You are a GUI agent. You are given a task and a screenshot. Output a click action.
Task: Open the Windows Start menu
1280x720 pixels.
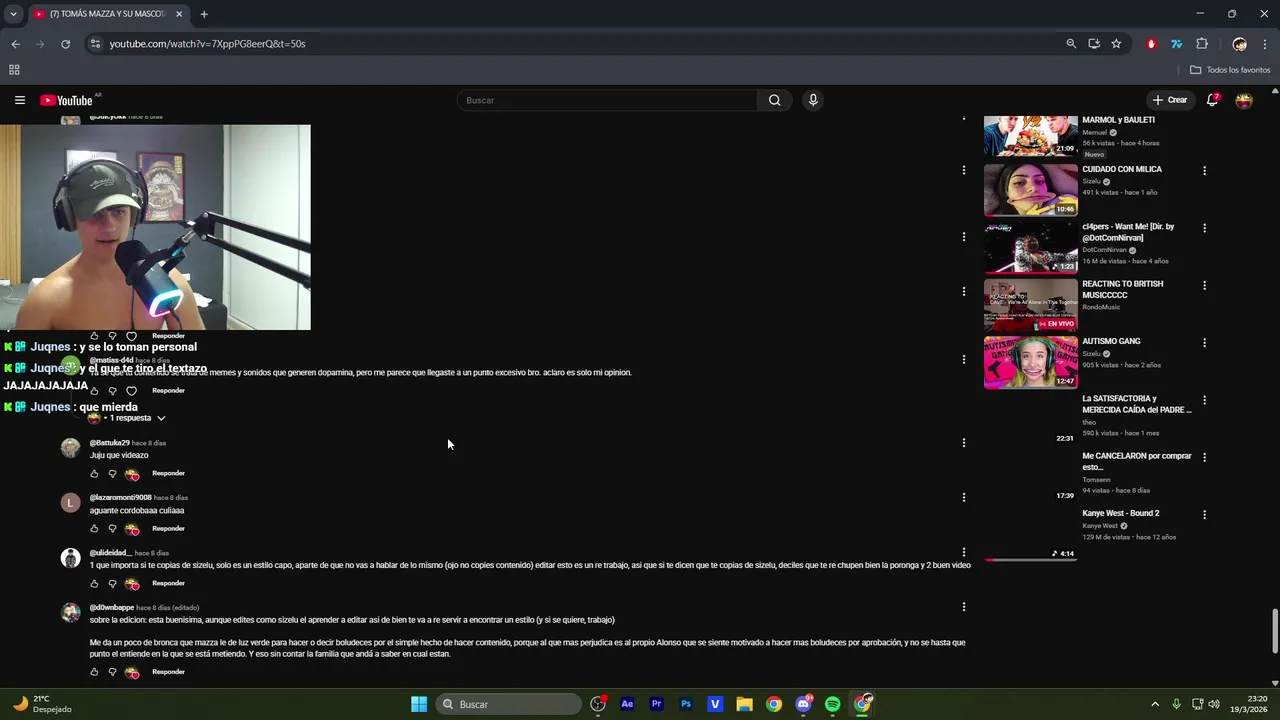[419, 704]
